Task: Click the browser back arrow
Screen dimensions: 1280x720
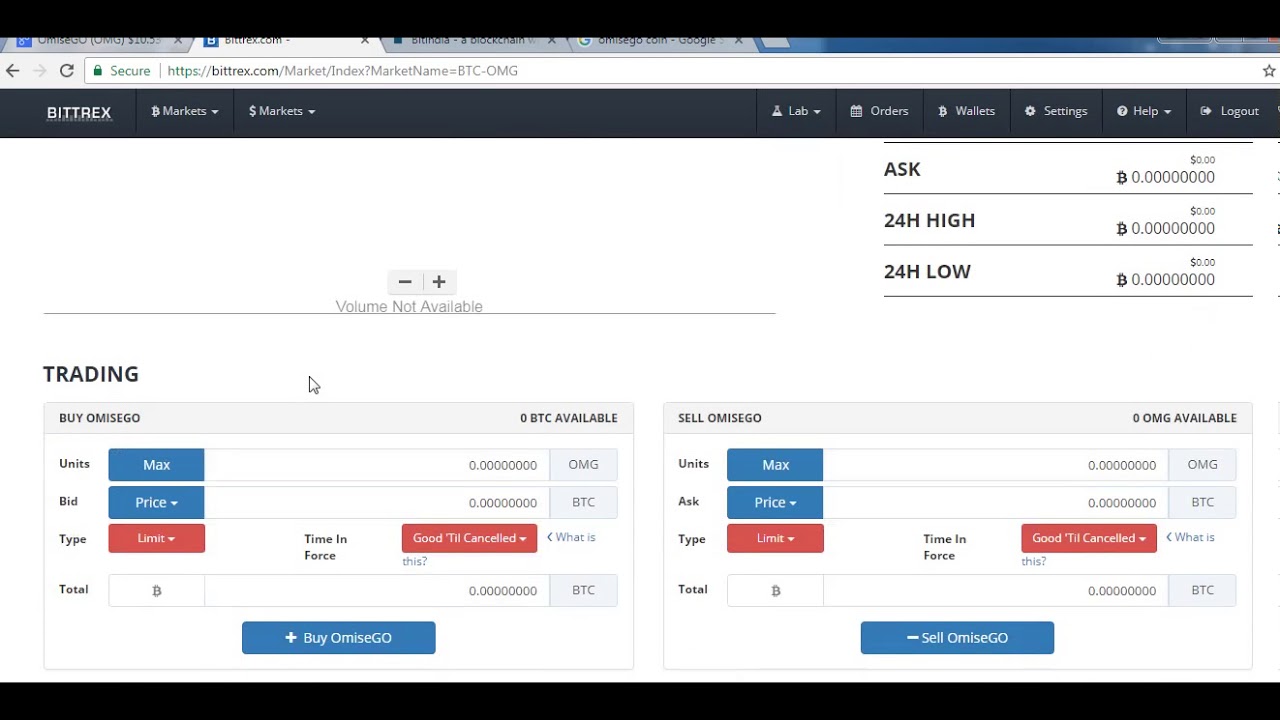Action: (12, 71)
